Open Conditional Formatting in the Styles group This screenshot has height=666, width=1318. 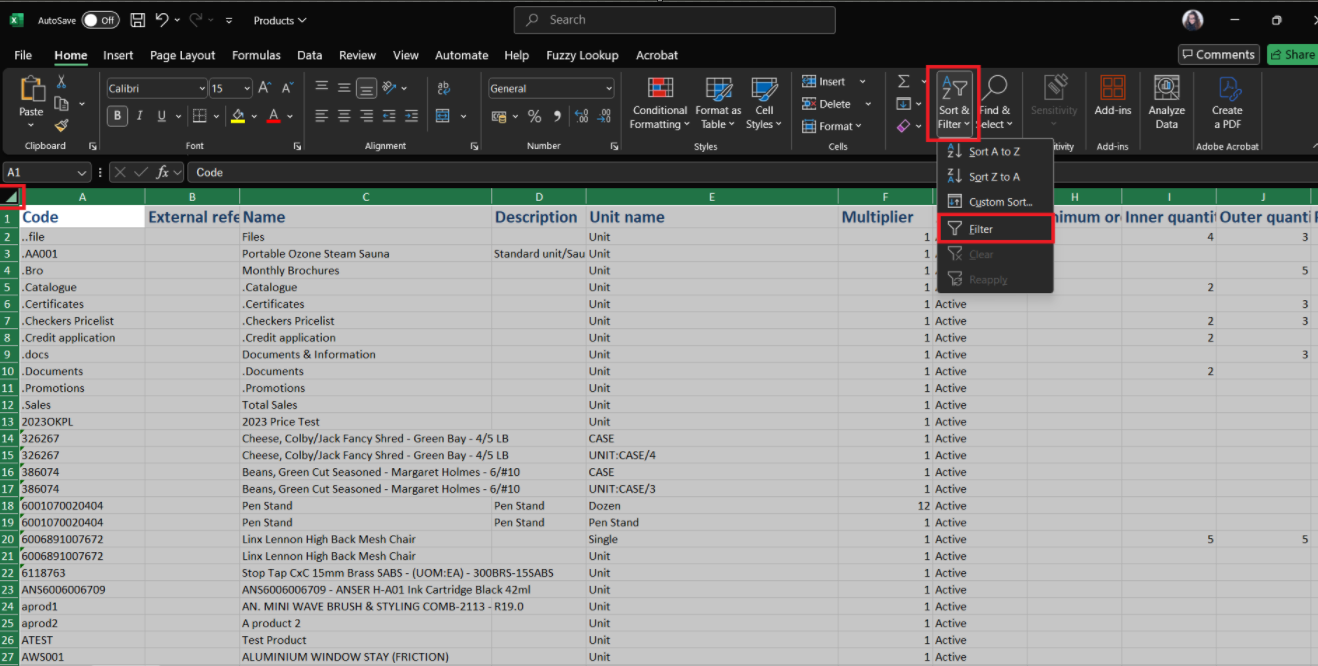click(659, 103)
